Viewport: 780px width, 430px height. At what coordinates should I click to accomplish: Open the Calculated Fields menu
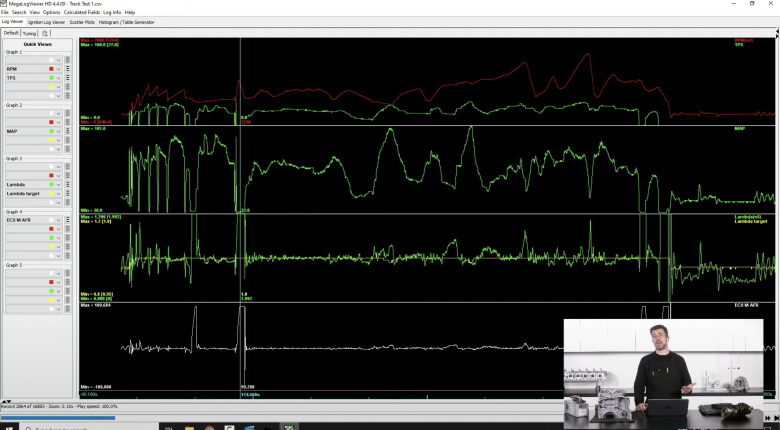[82, 12]
